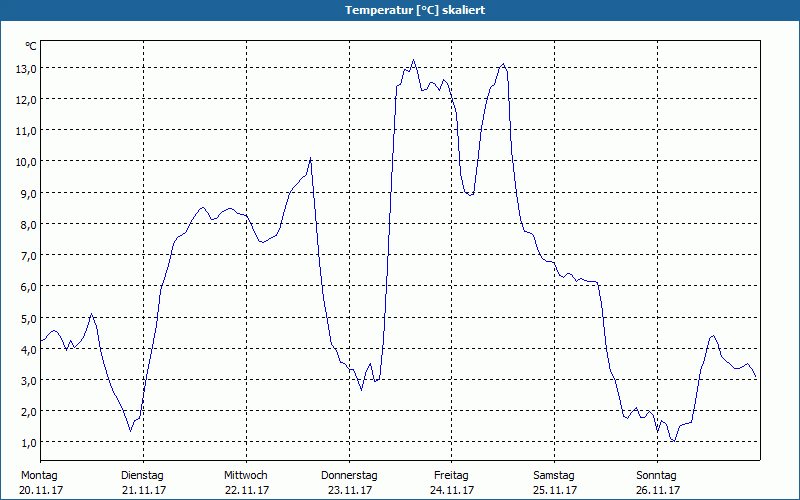Click the date 25.11.17

[x=555, y=490]
